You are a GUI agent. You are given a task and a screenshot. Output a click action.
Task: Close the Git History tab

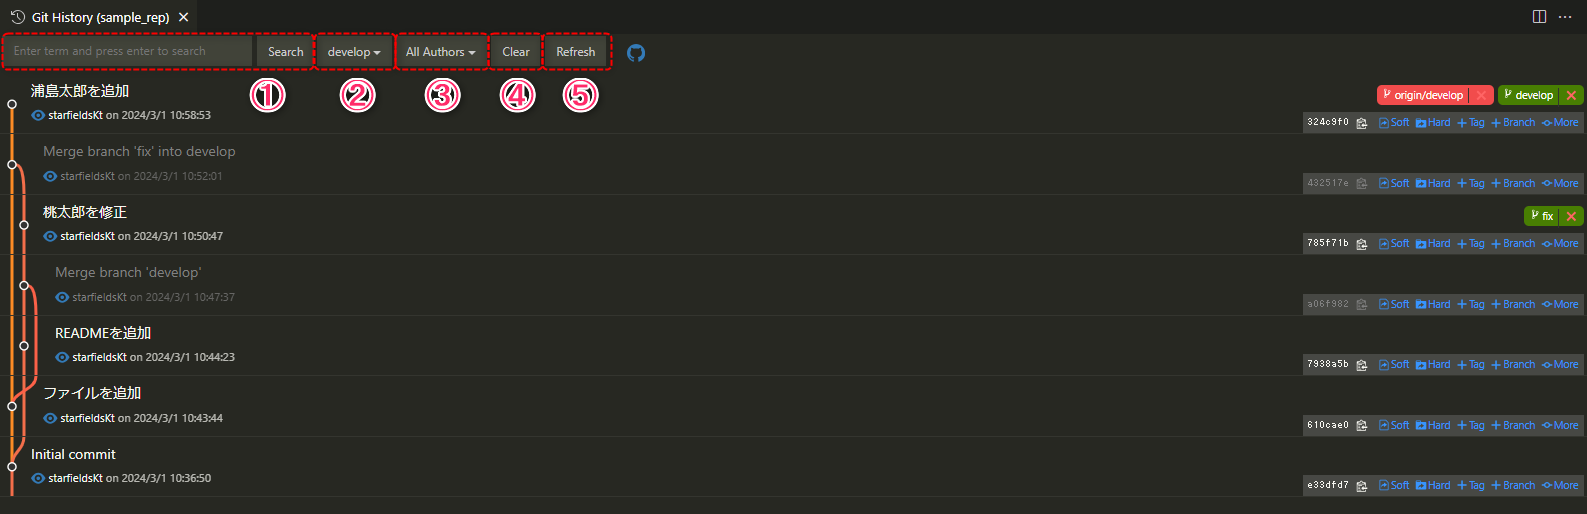click(x=183, y=17)
